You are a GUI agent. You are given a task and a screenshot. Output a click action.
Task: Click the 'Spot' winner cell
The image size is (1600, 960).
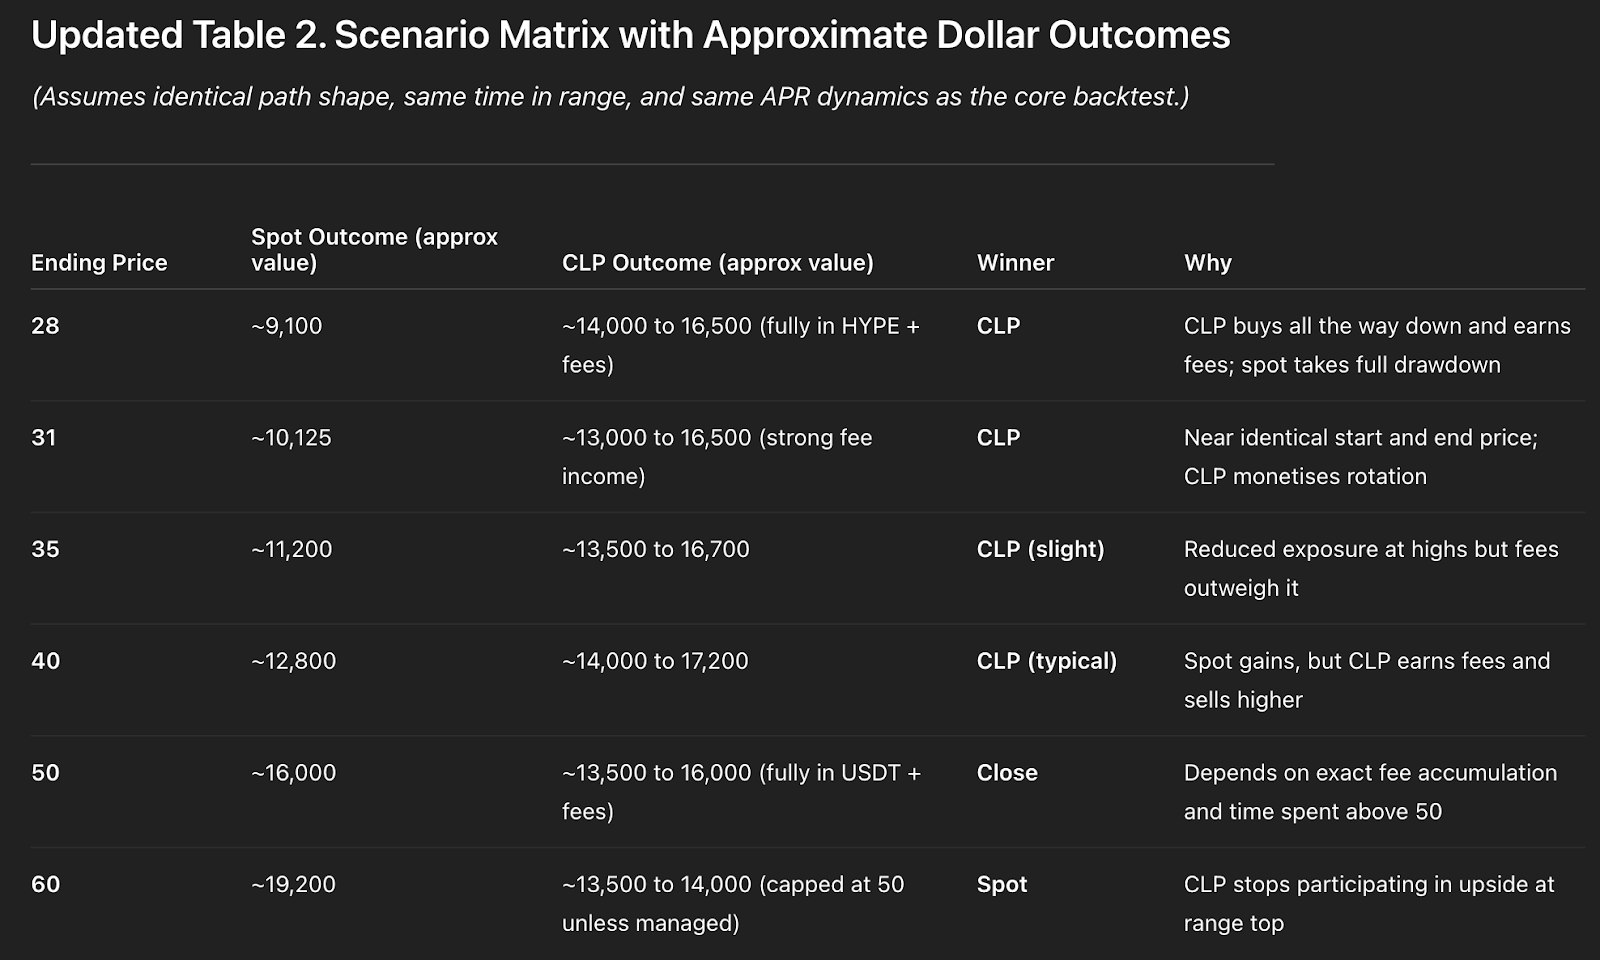click(1002, 885)
